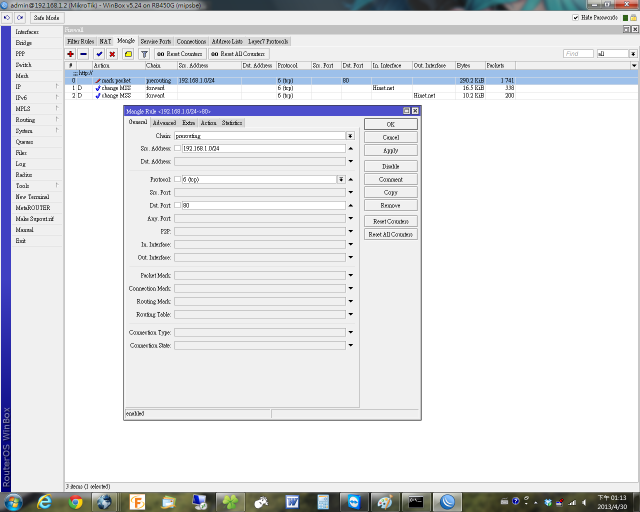Open the Address Lists tab

pyautogui.click(x=227, y=42)
